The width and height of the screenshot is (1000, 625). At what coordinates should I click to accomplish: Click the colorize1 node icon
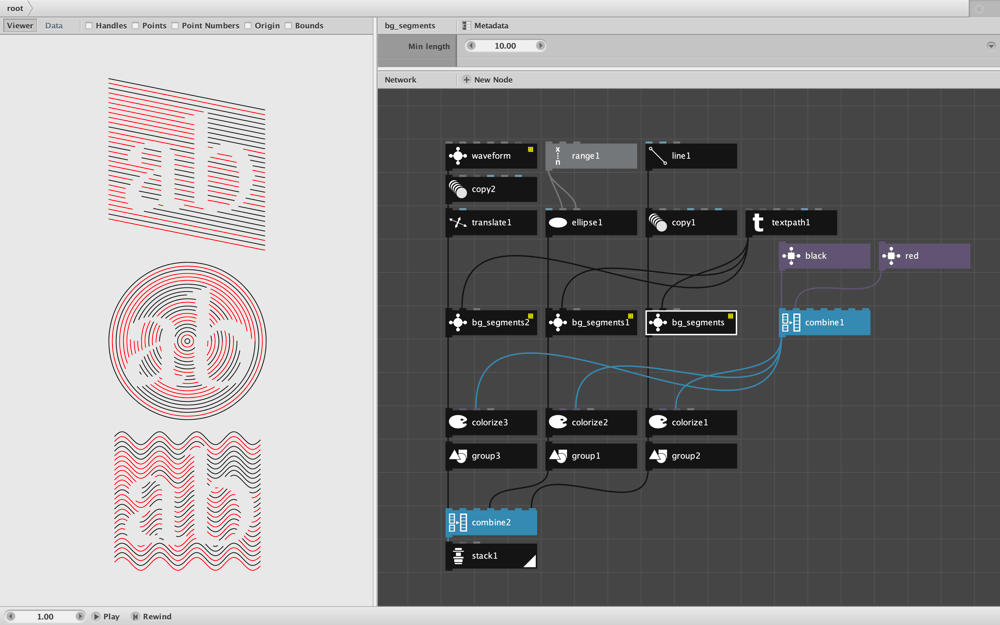pos(658,422)
